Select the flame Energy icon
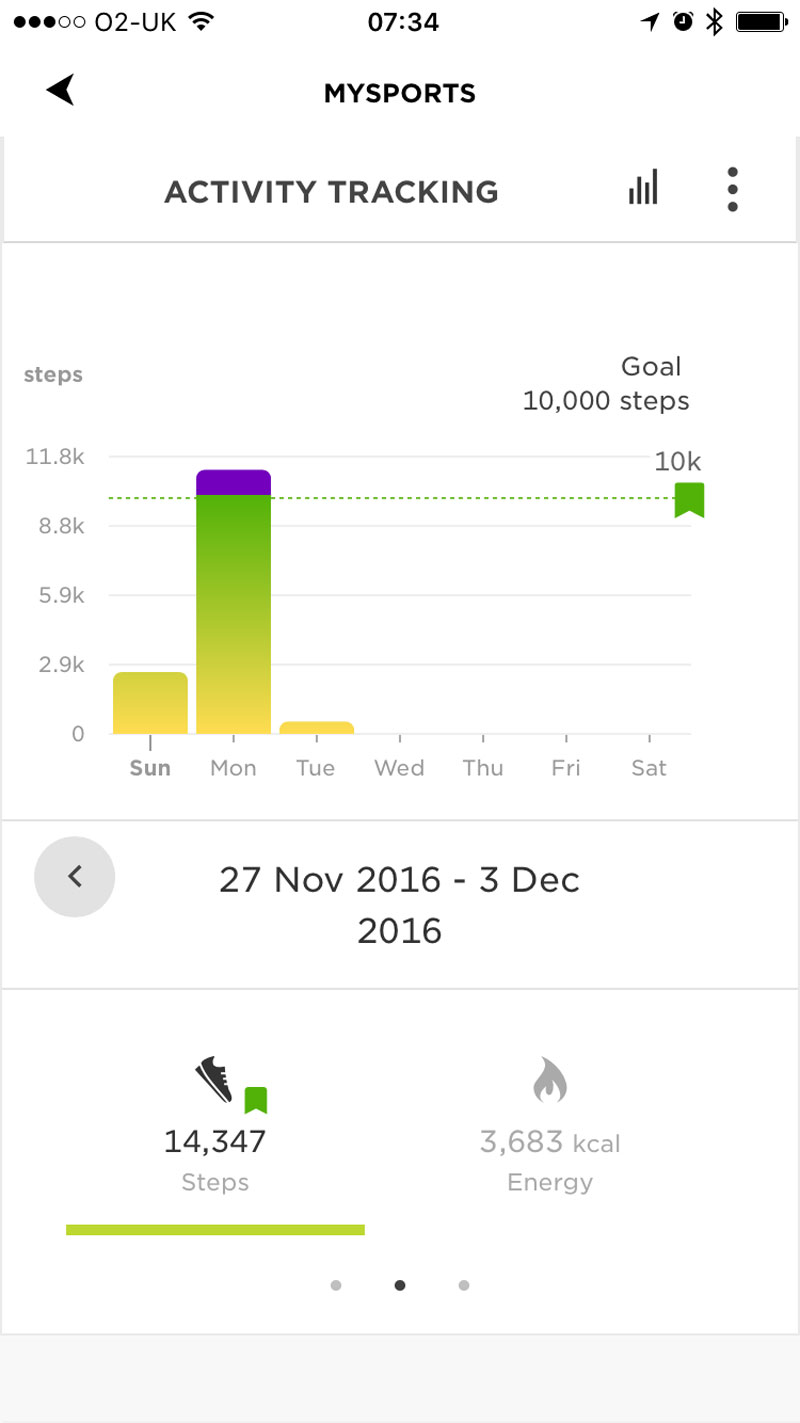Image resolution: width=800 pixels, height=1423 pixels. tap(550, 1081)
